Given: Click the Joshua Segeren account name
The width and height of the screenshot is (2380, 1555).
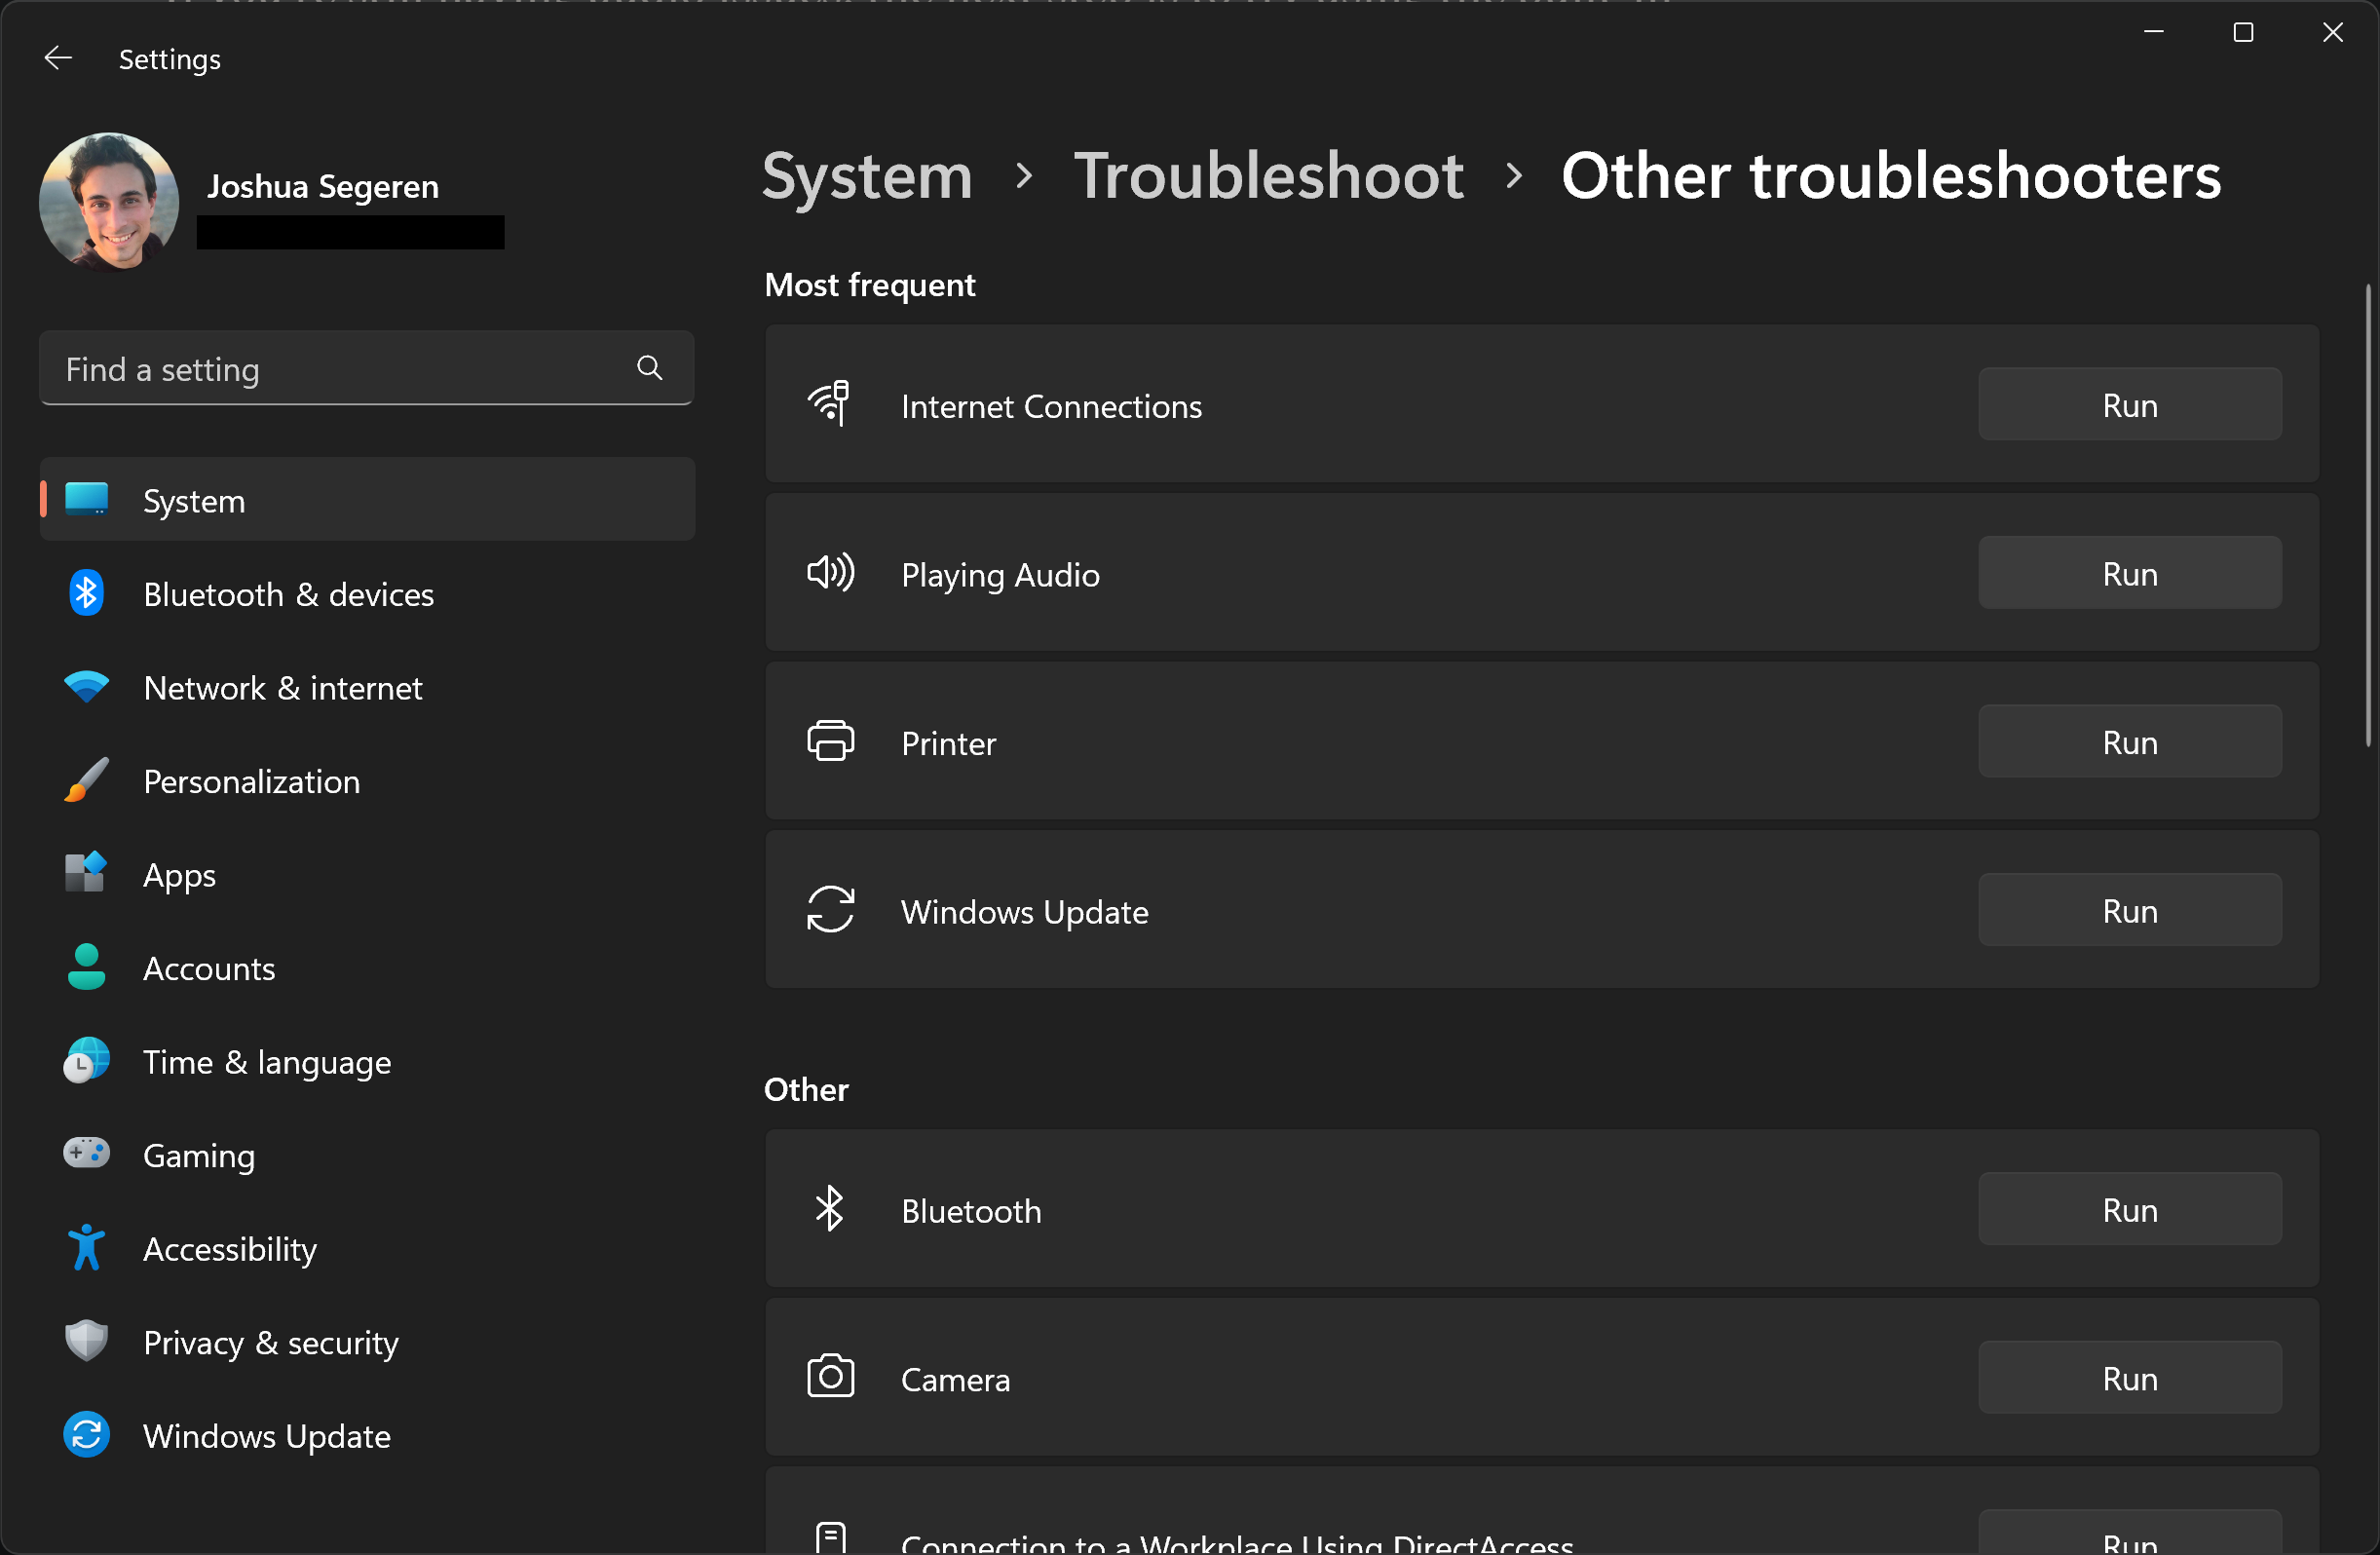Looking at the screenshot, I should [322, 186].
